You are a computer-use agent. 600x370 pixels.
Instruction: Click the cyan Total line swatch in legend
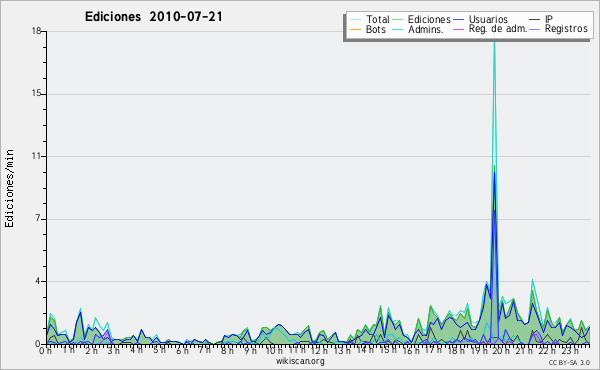point(355,20)
